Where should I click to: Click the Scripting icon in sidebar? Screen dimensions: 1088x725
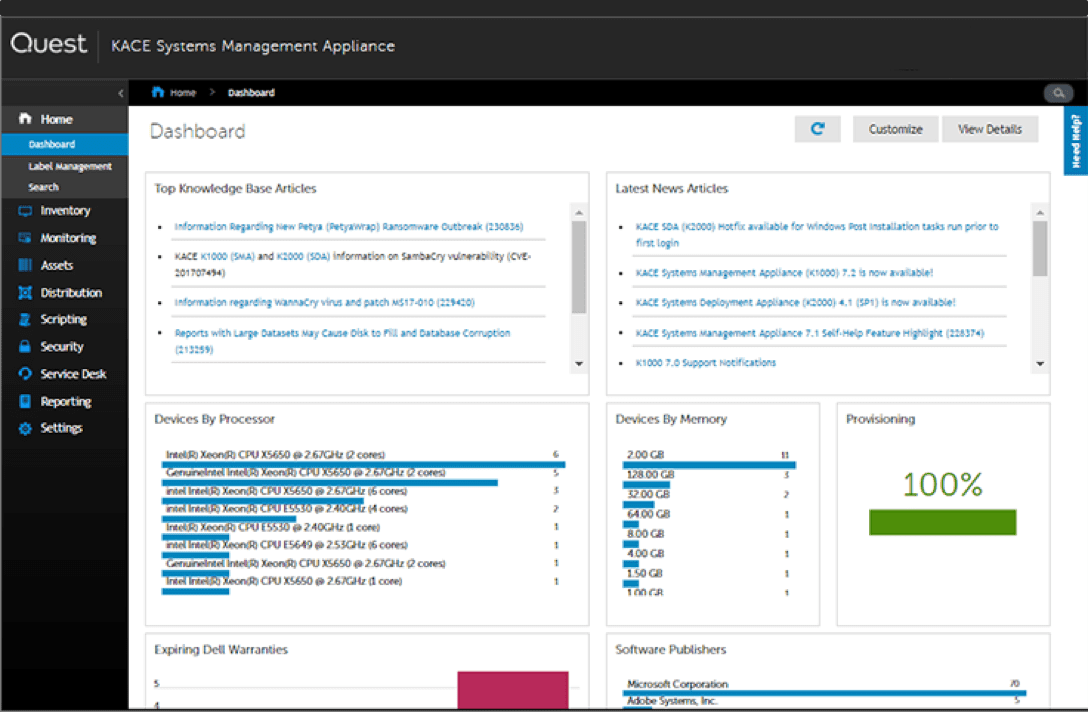[25, 320]
